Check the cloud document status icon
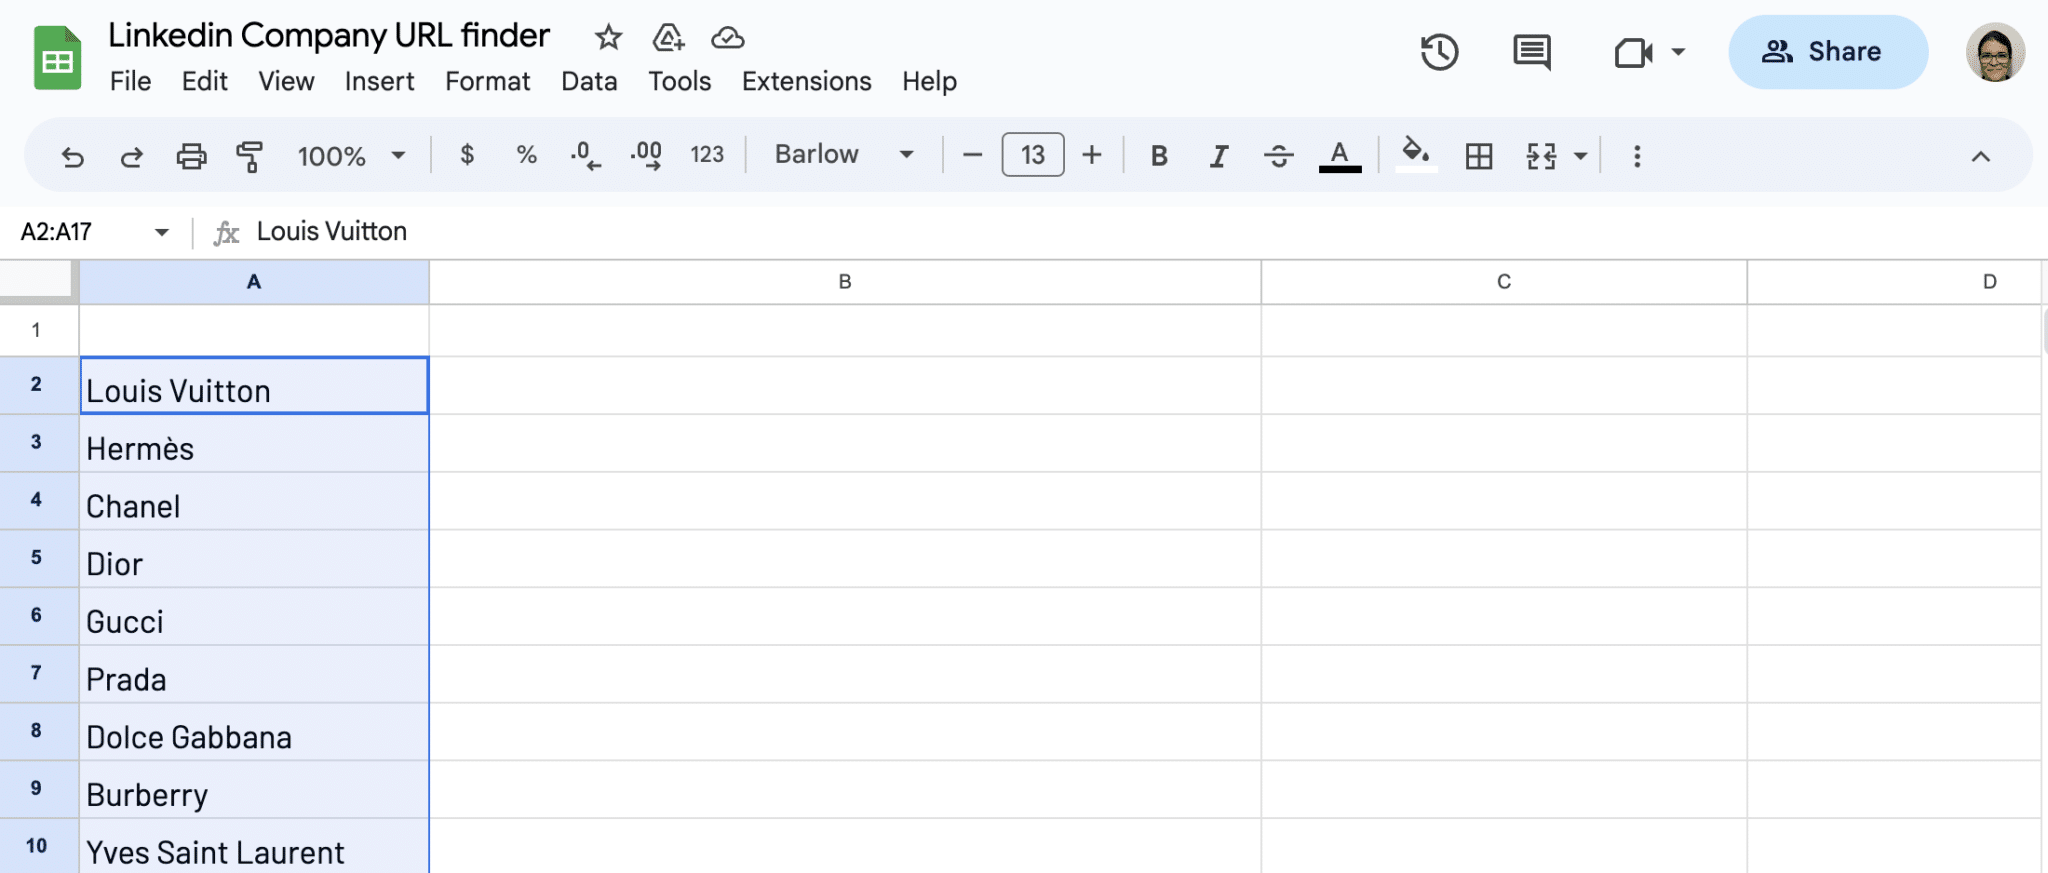This screenshot has width=2048, height=873. click(727, 38)
